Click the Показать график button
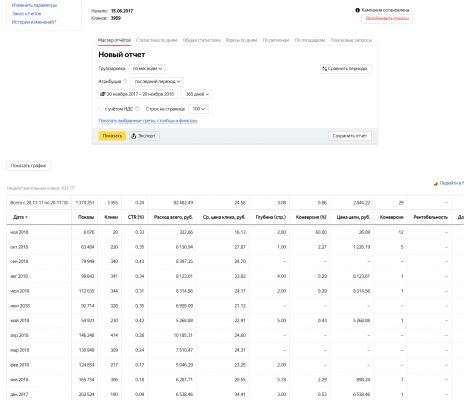The height and width of the screenshot is (400, 464). coord(29,166)
